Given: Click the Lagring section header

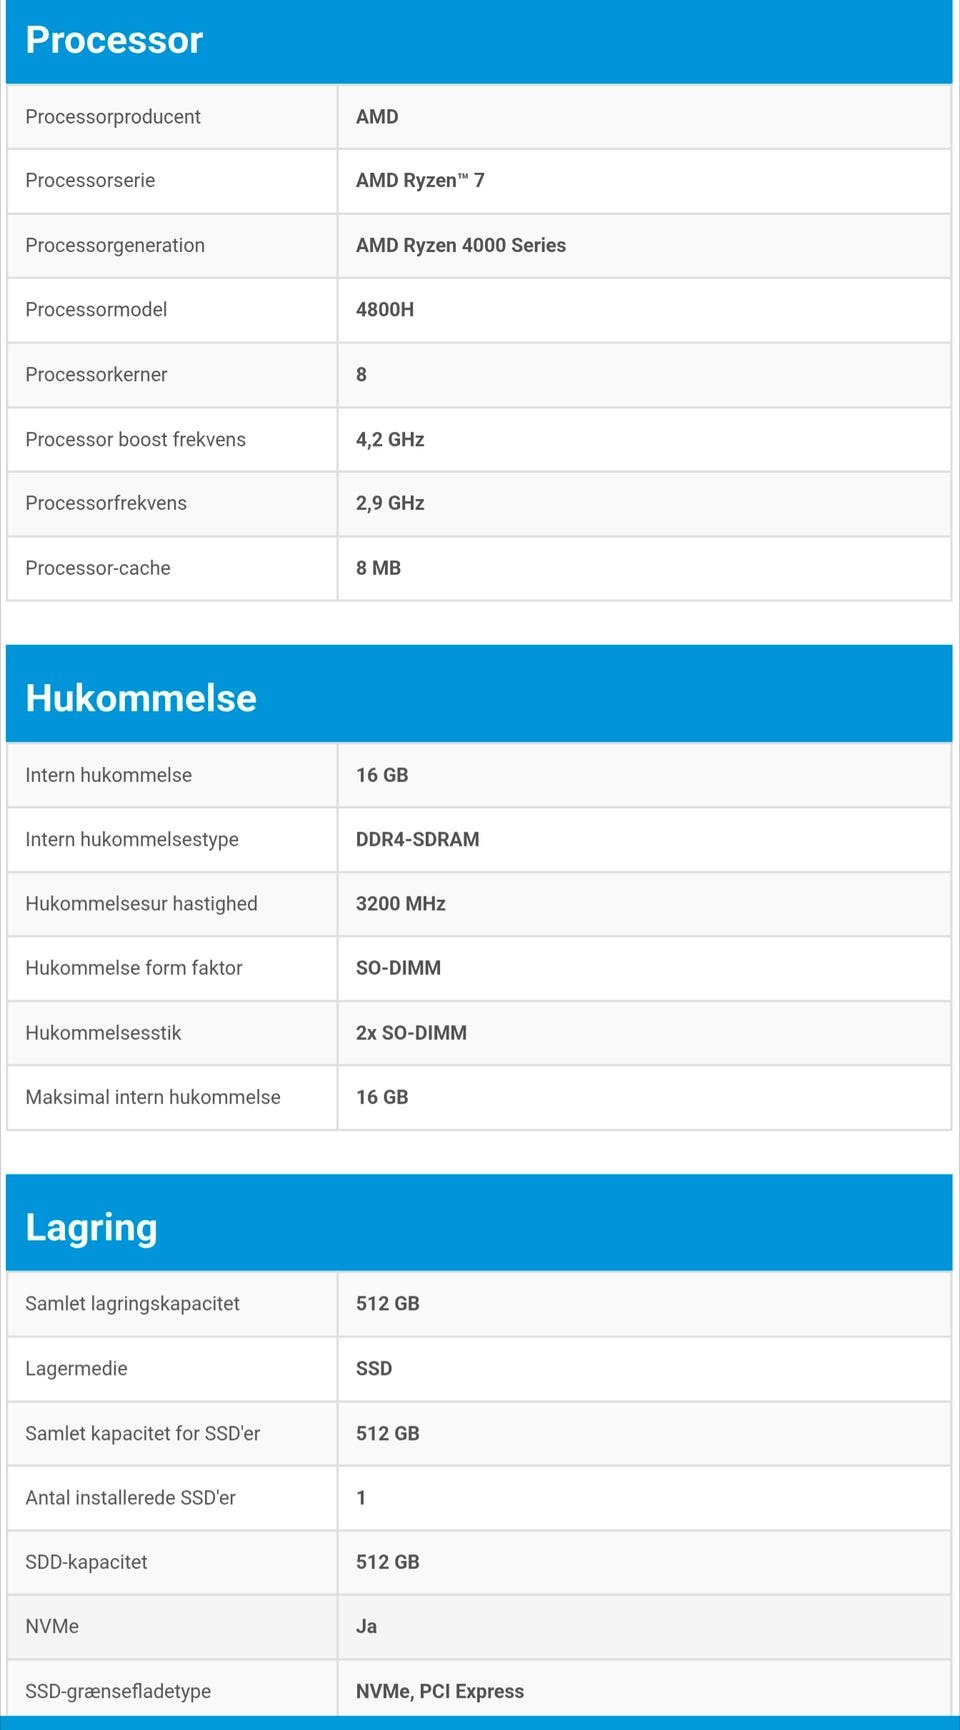Looking at the screenshot, I should point(92,1227).
